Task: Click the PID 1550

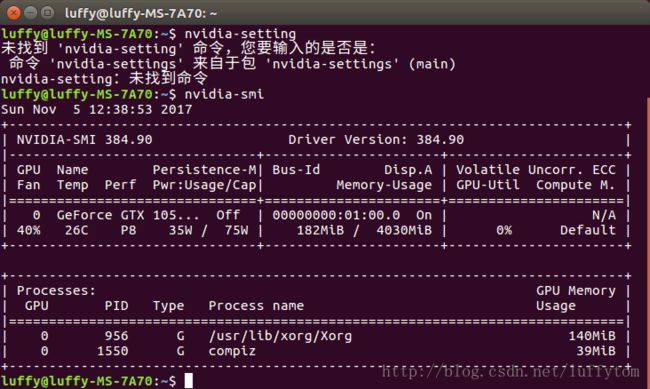Action: coord(112,351)
